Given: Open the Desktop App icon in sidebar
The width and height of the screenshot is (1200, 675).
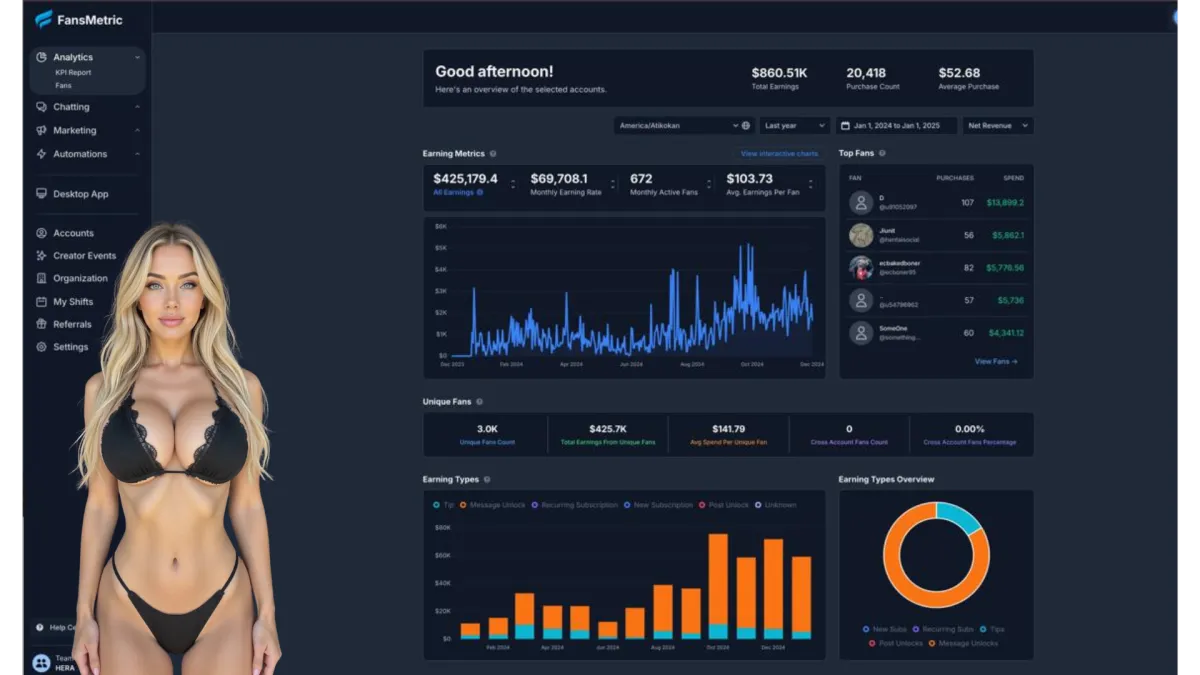Looking at the screenshot, I should click(41, 194).
